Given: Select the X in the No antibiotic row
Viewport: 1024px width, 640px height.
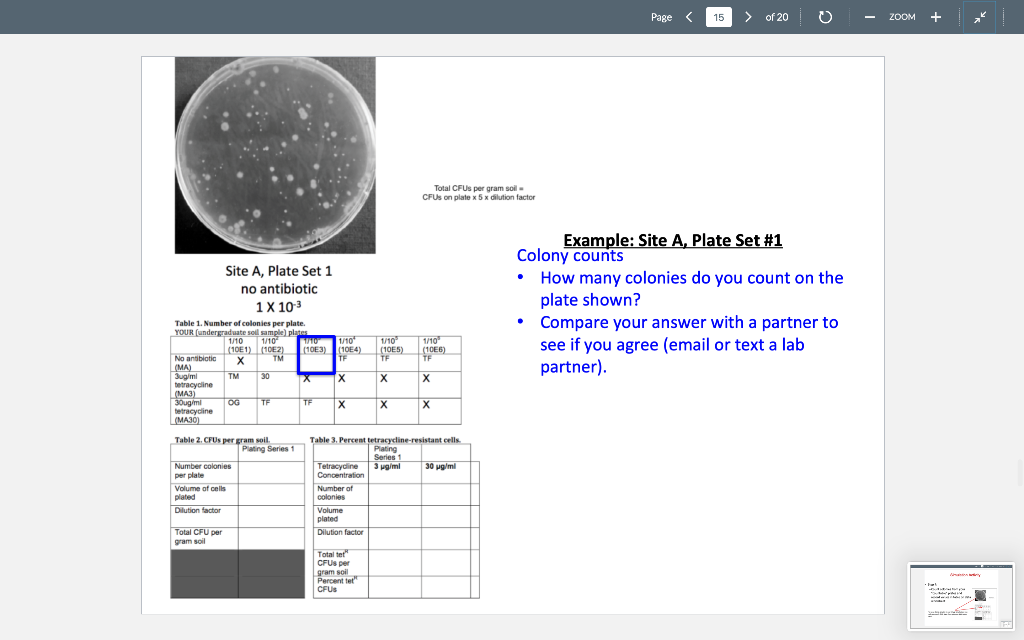Looking at the screenshot, I should (237, 358).
